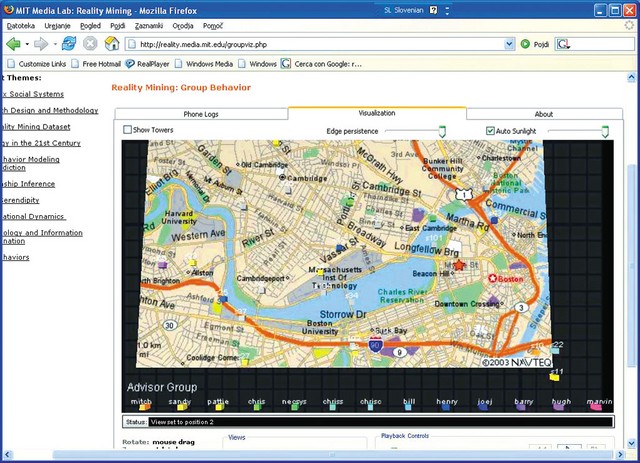Image resolution: width=640 pixels, height=463 pixels.
Task: Click the Stop loading icon
Action: click(90, 44)
